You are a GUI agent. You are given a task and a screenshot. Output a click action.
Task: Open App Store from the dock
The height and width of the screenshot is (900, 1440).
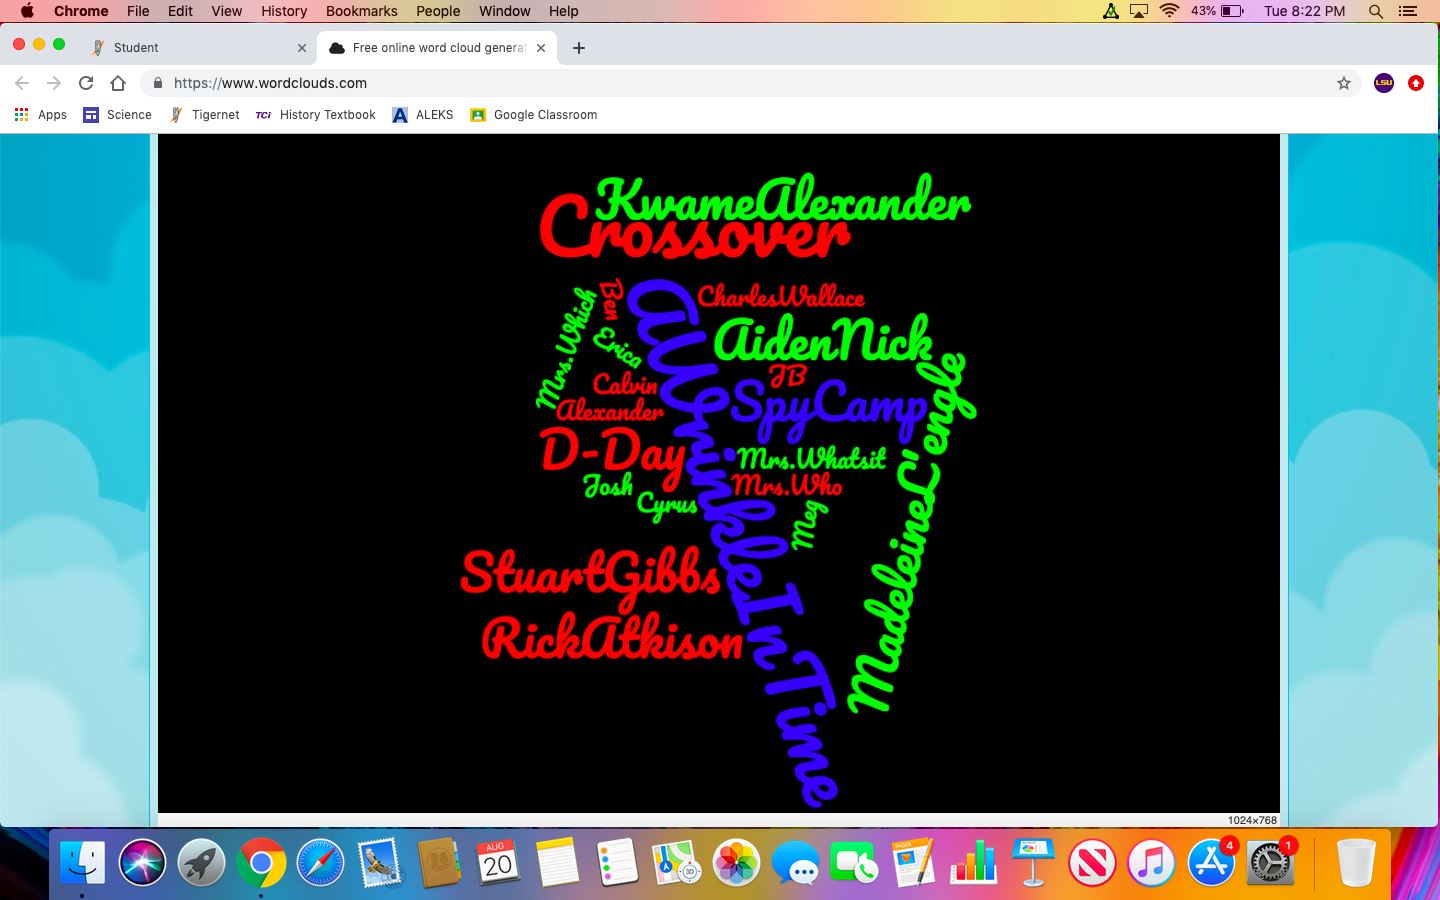click(x=1210, y=862)
